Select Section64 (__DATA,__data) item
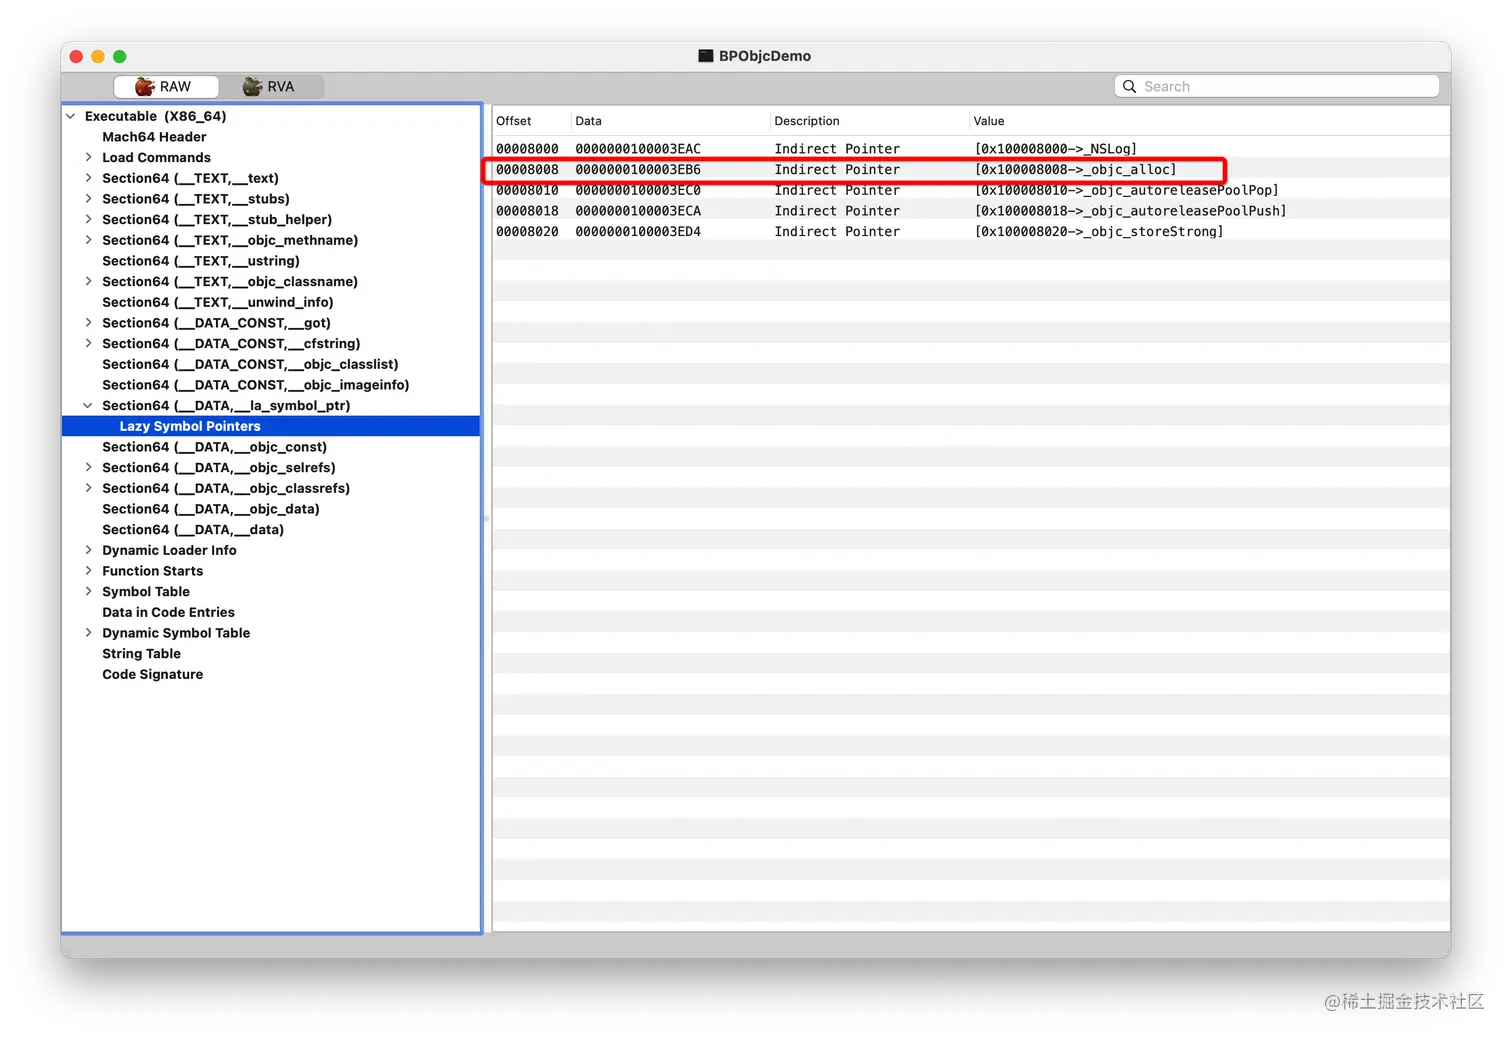The height and width of the screenshot is (1039, 1512). coord(193,530)
